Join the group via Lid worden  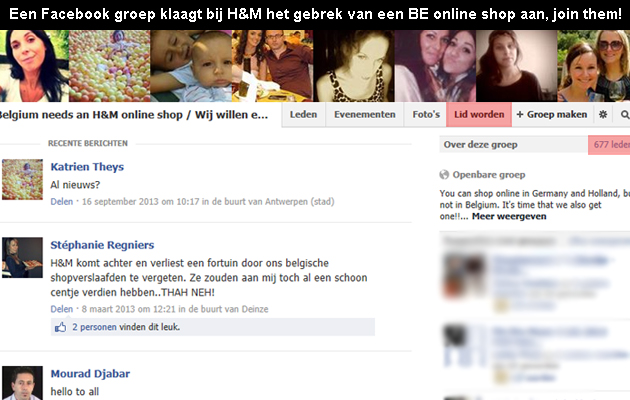pos(479,114)
